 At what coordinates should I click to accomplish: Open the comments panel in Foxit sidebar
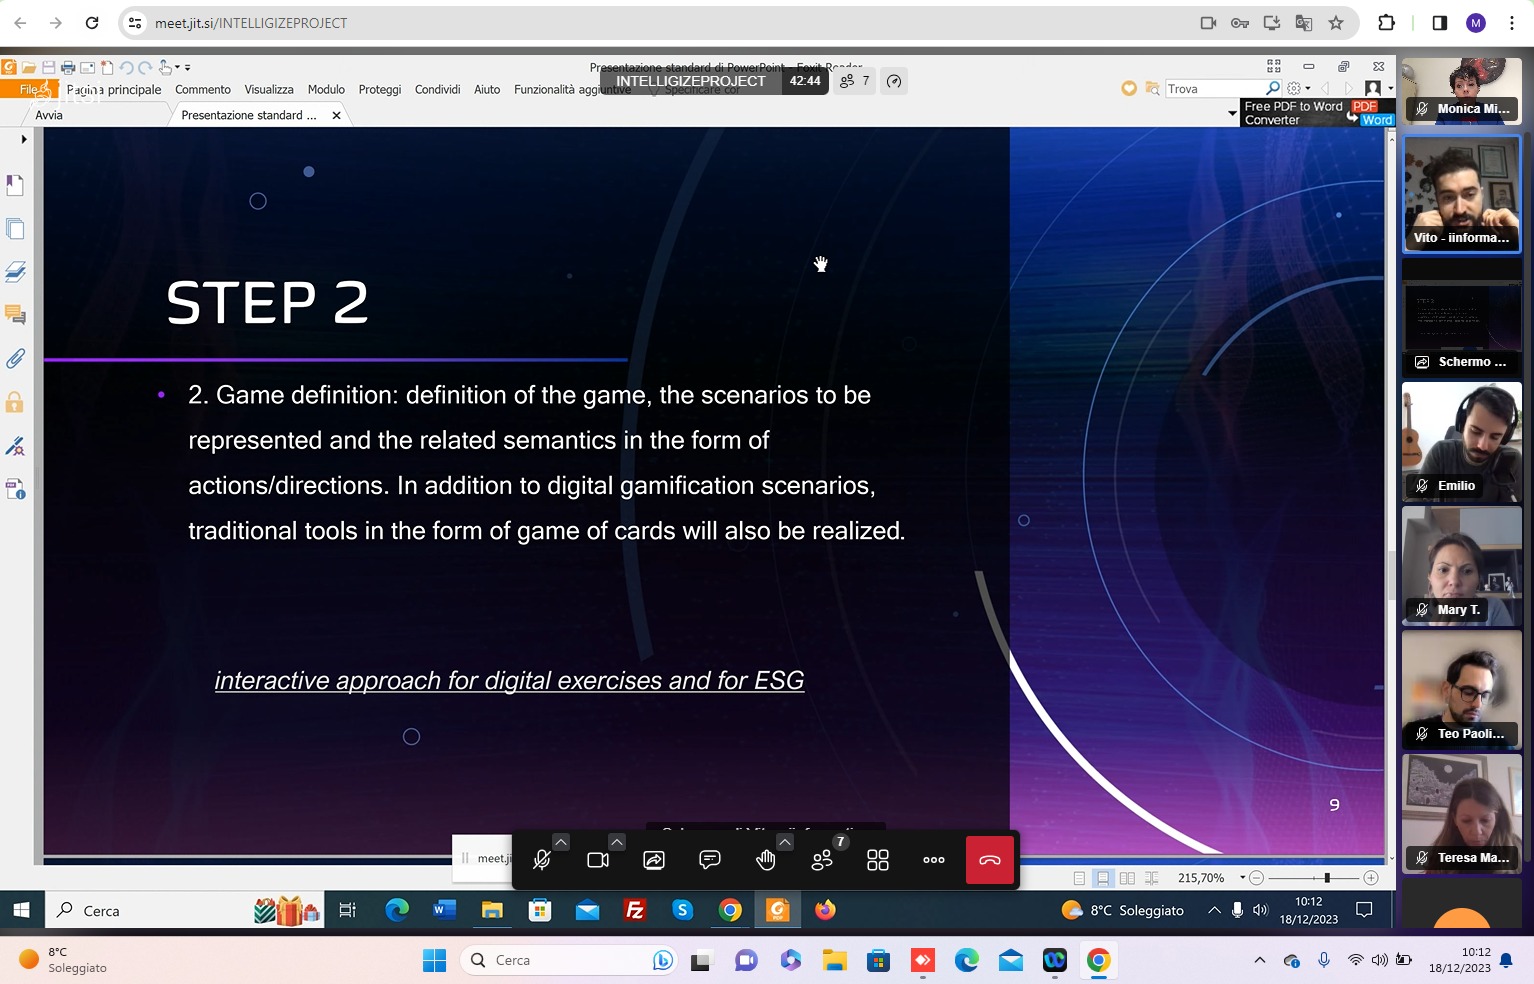[15, 315]
